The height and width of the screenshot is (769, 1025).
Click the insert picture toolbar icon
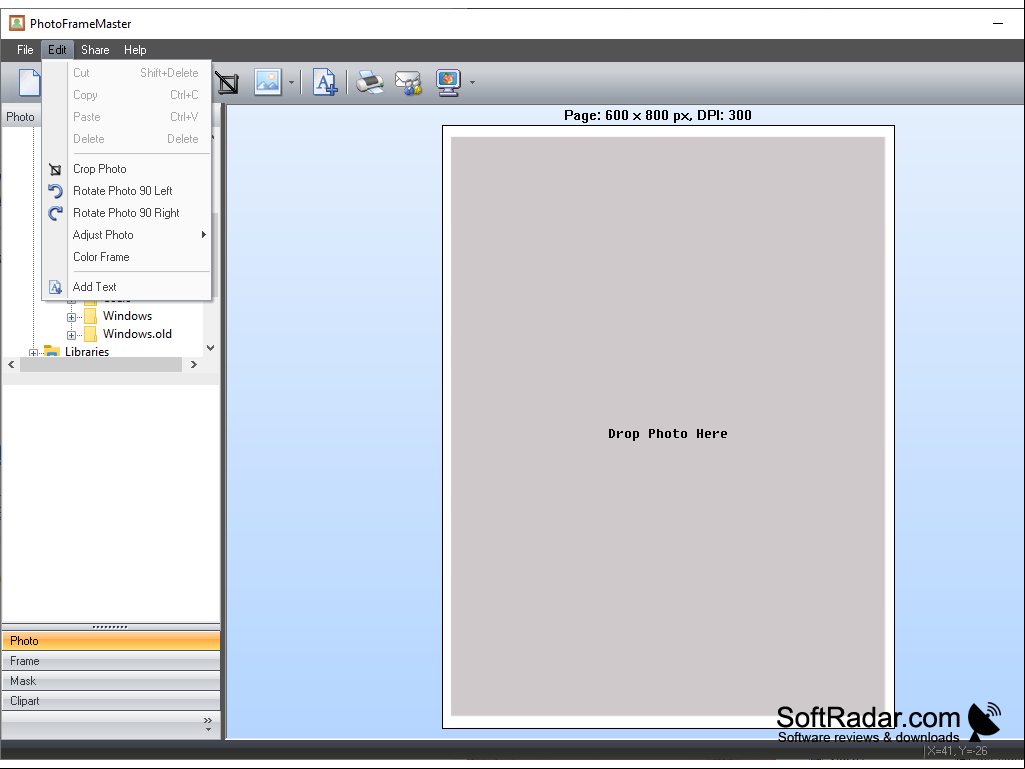pos(268,82)
